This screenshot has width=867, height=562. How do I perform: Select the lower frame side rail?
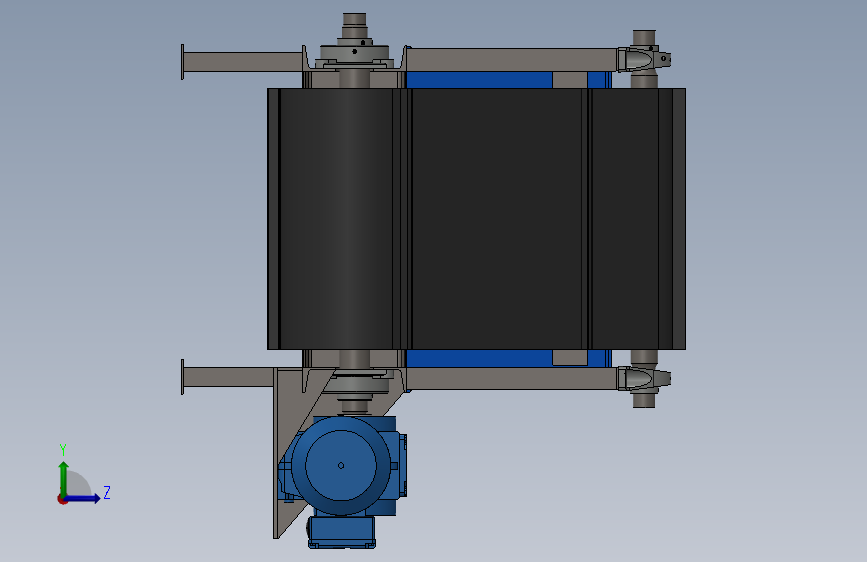point(511,378)
